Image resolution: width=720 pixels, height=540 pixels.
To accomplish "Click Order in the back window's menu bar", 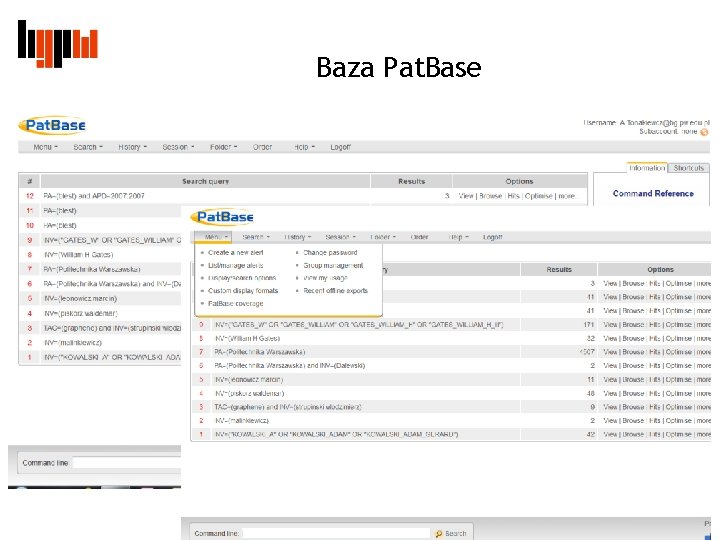I will (262, 147).
